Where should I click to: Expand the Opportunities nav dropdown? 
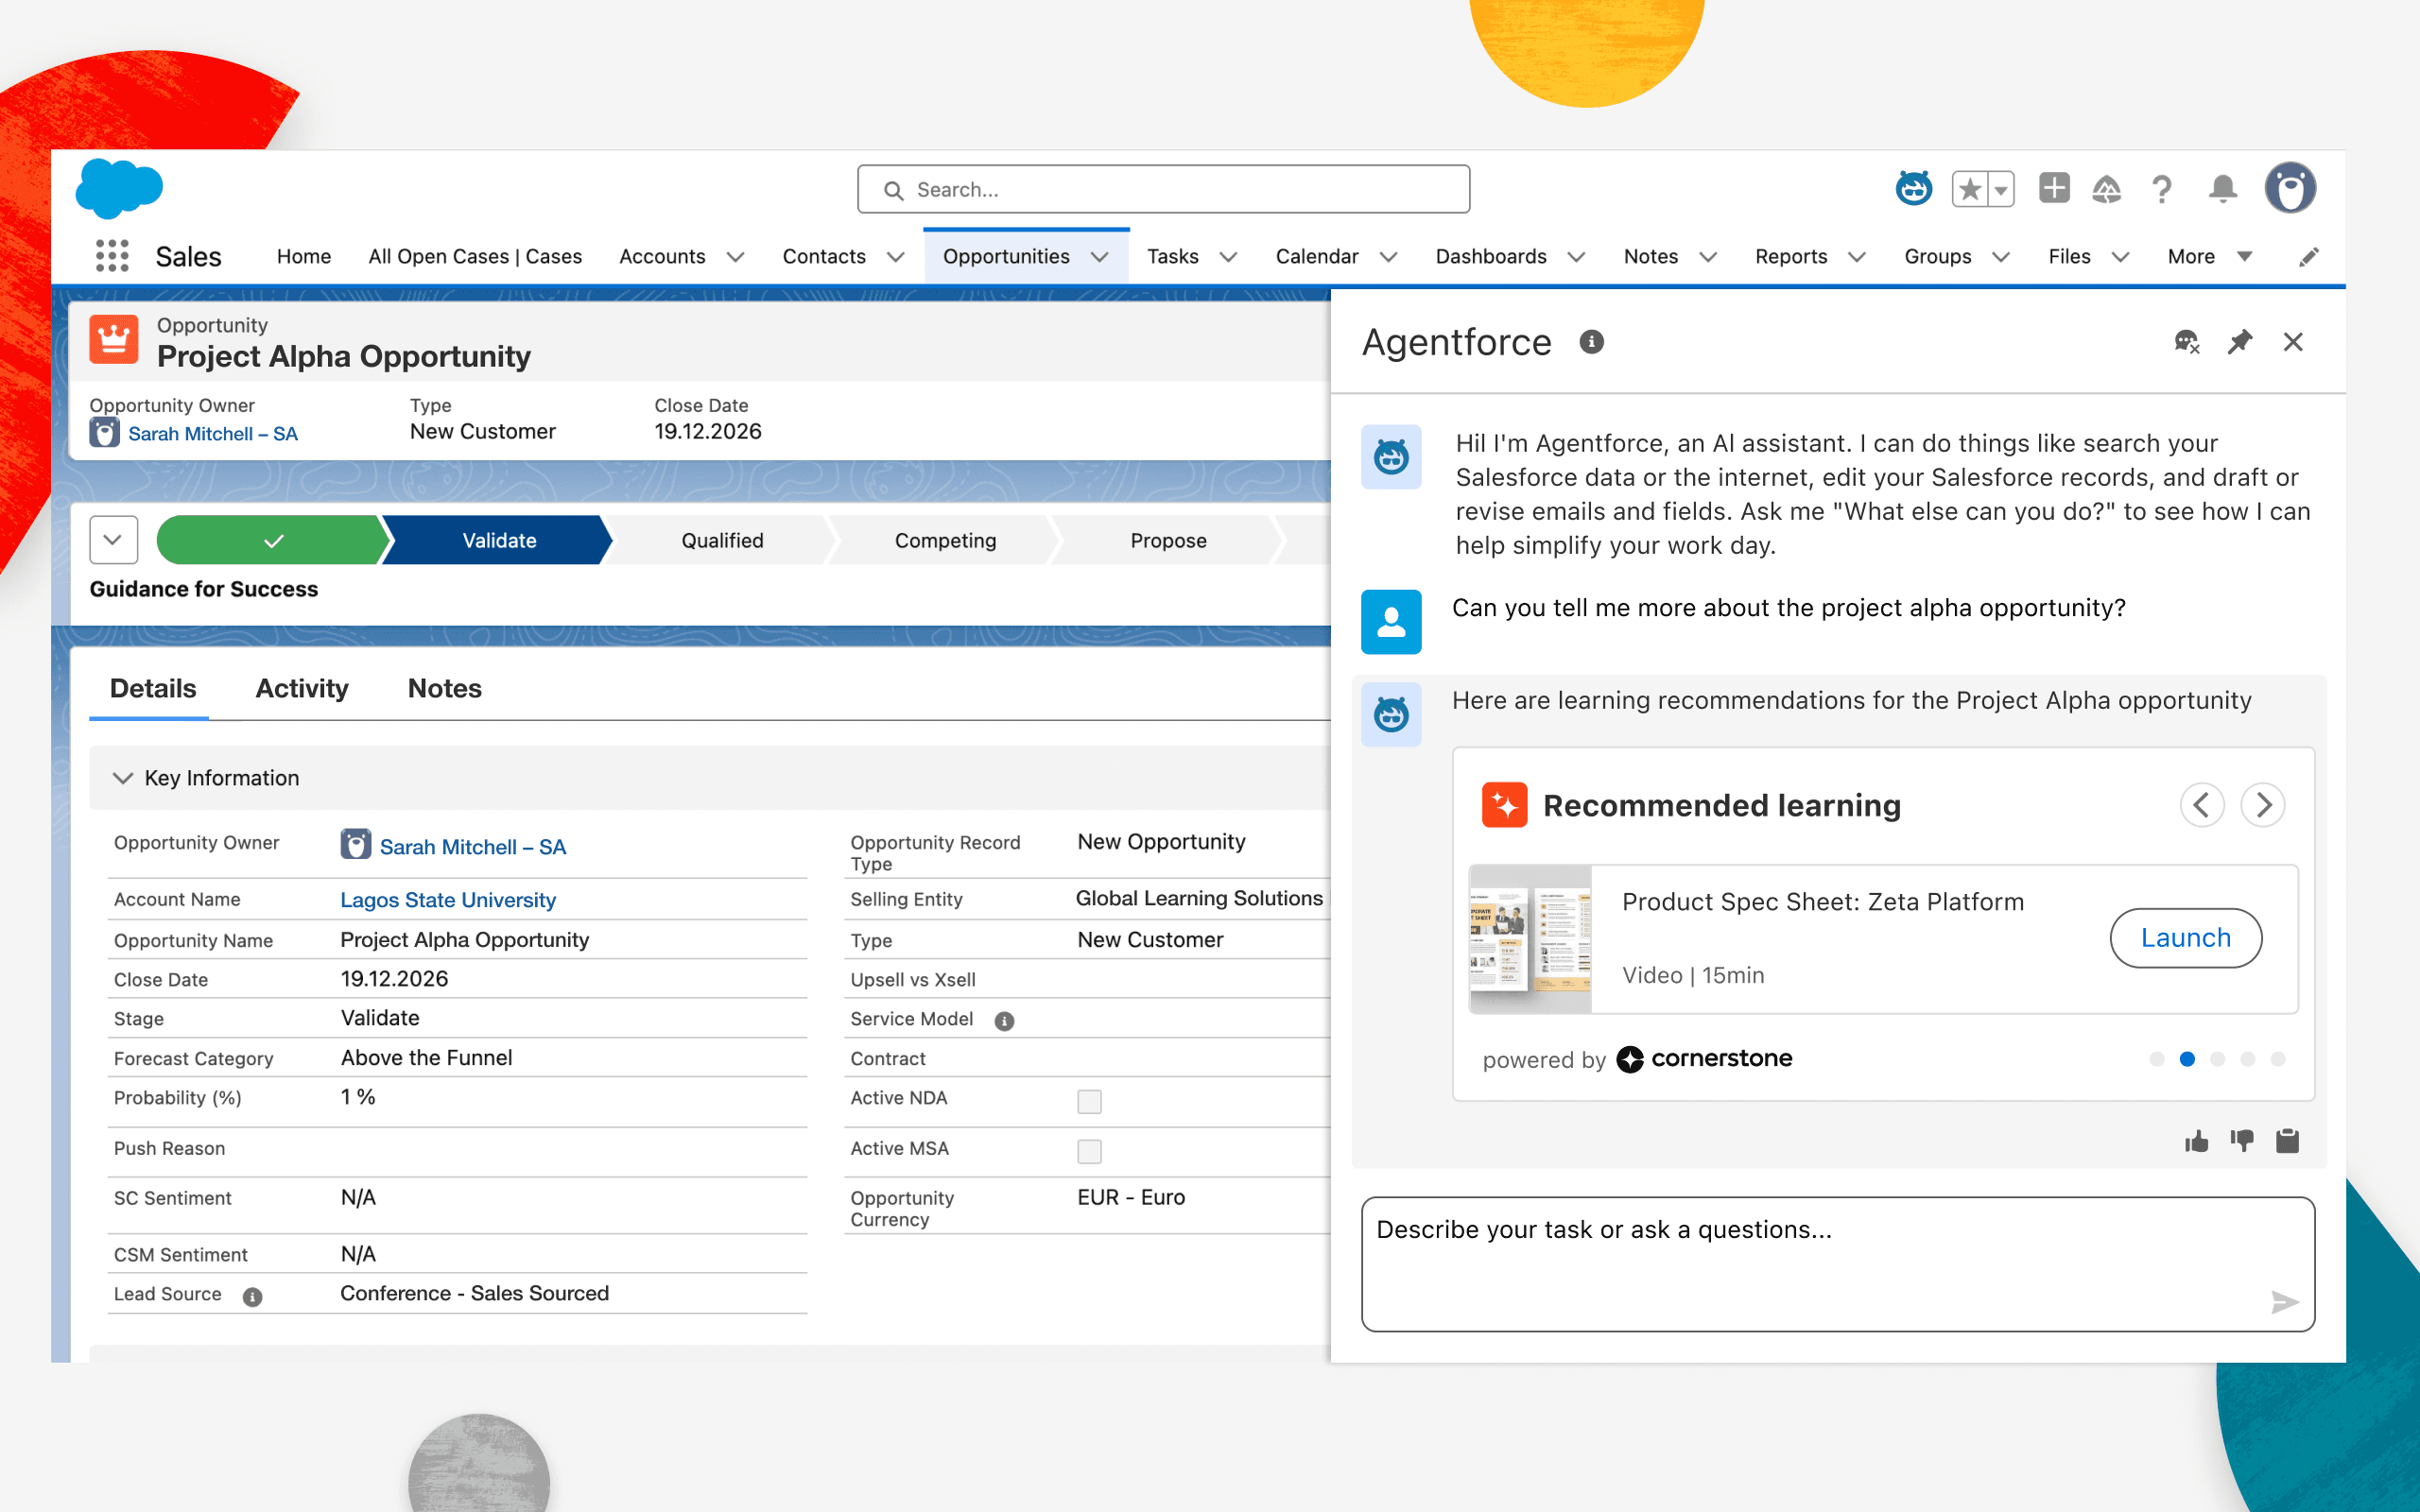[1099, 257]
